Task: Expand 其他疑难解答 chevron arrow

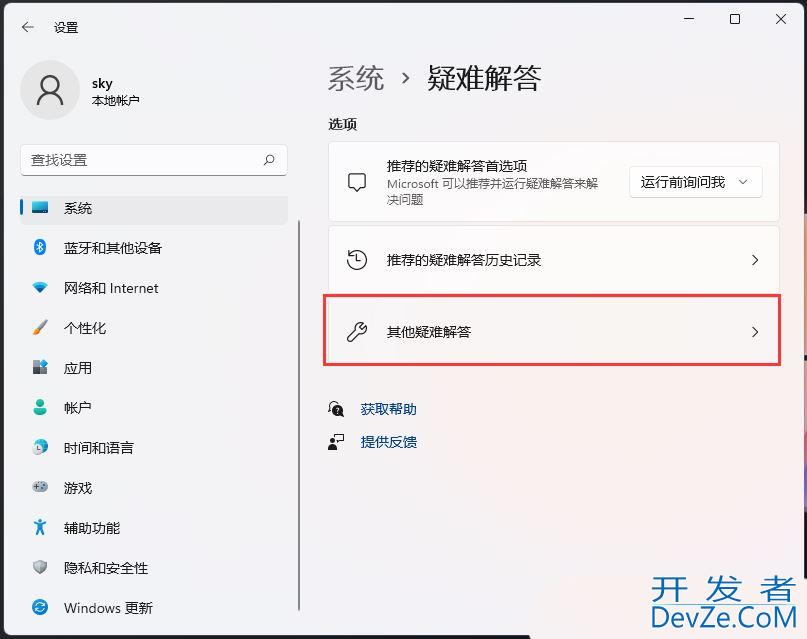Action: [755, 332]
